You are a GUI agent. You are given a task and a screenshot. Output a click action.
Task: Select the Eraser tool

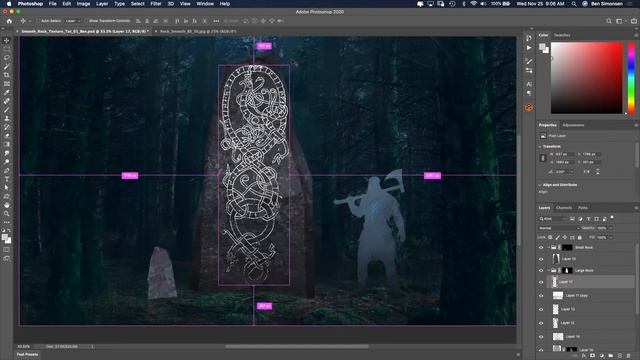[x=7, y=136]
